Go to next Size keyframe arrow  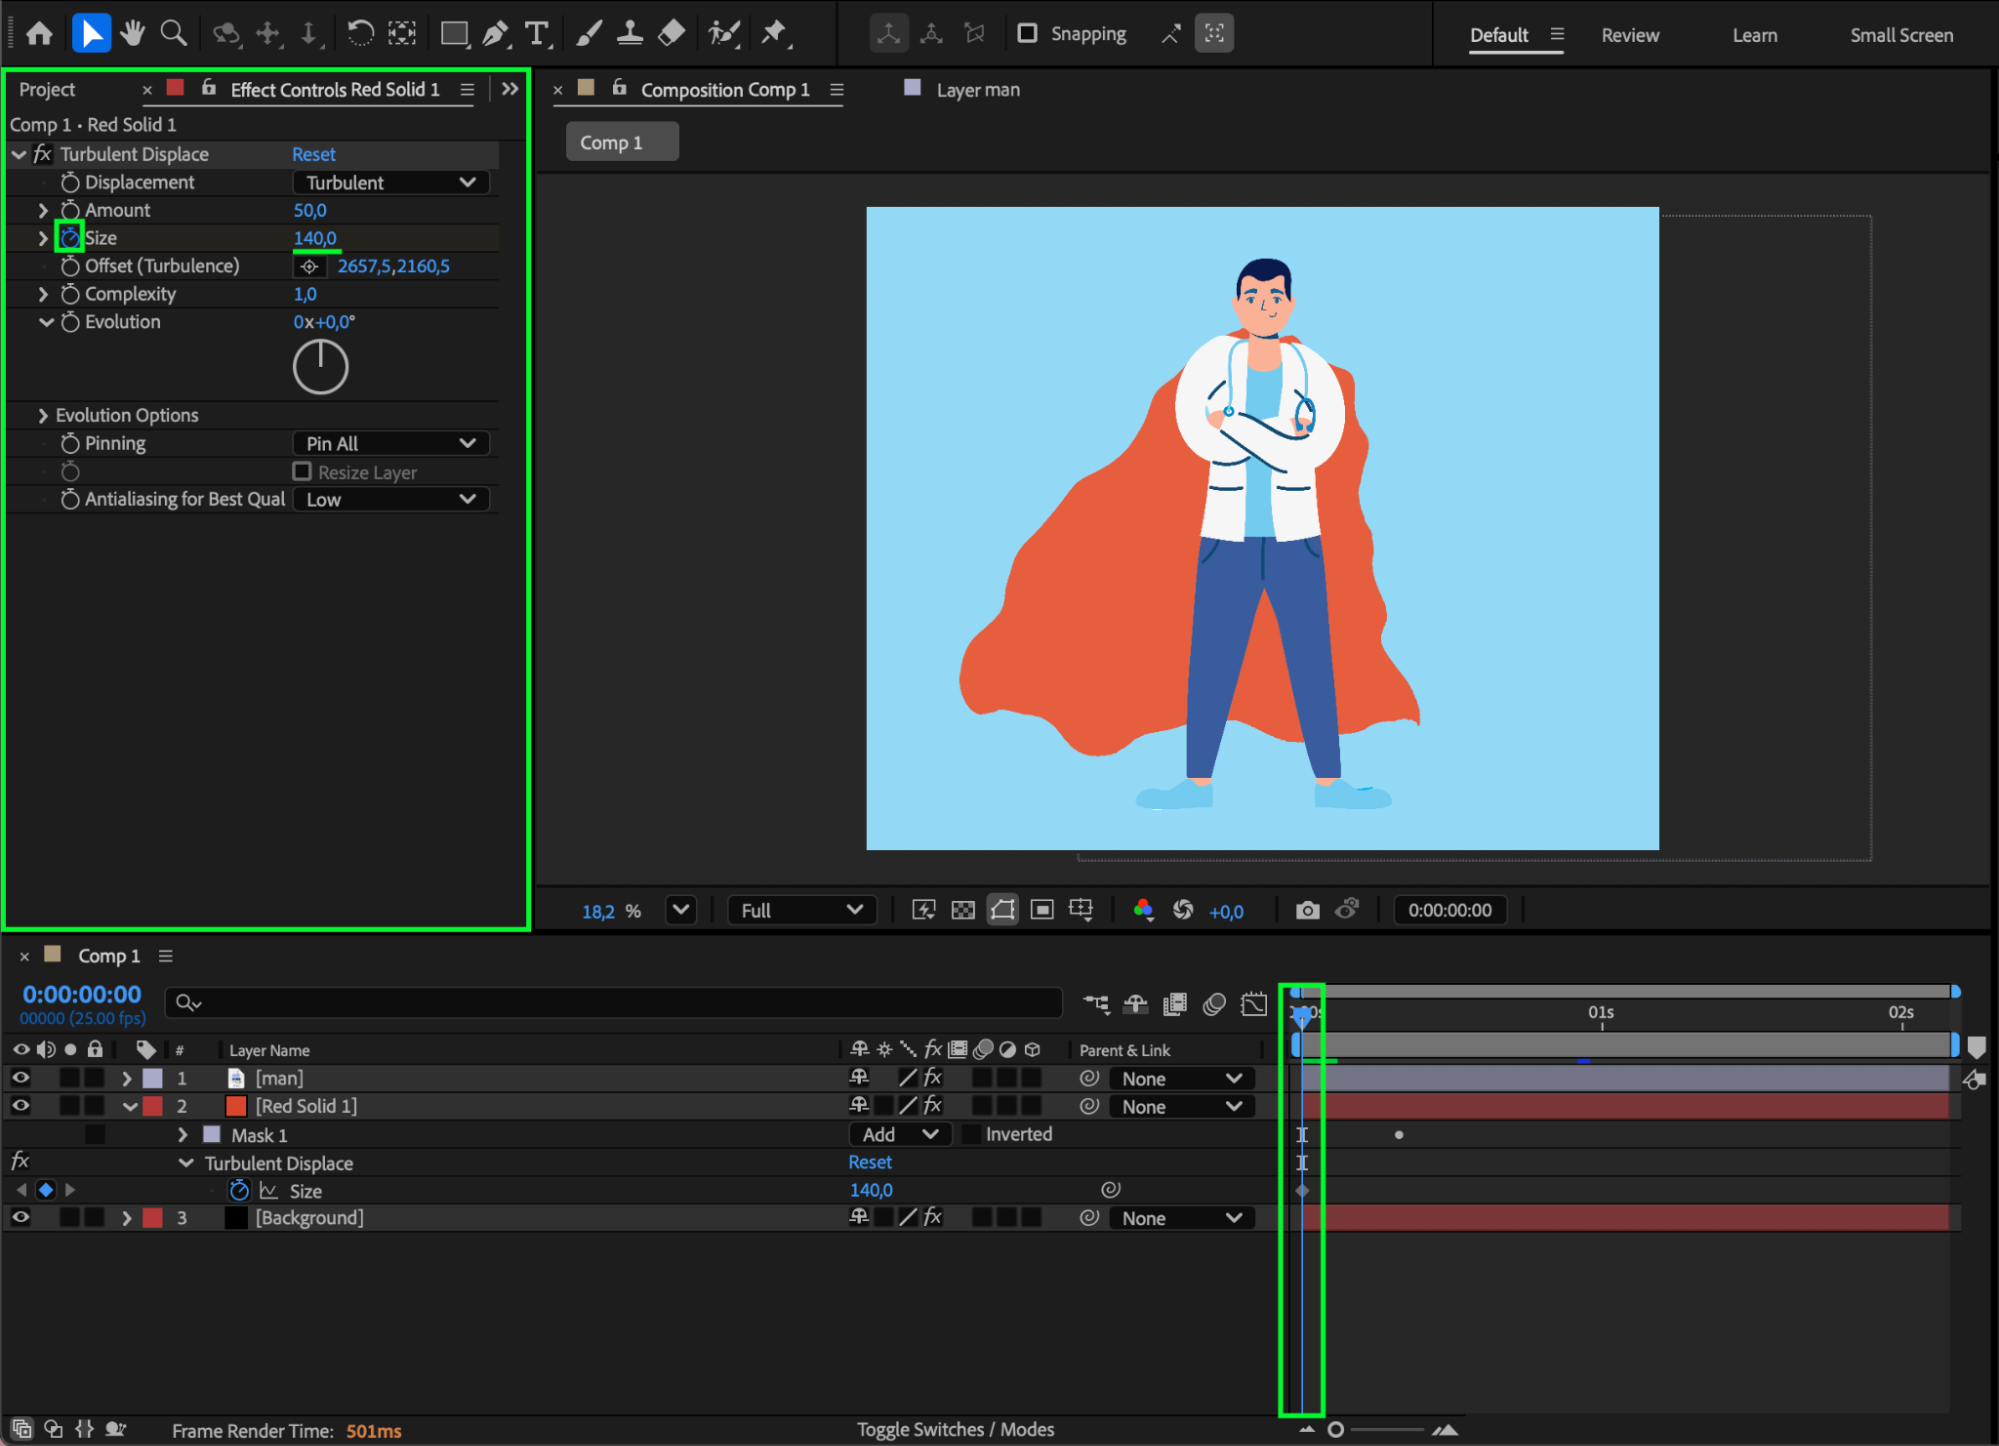tap(70, 1190)
